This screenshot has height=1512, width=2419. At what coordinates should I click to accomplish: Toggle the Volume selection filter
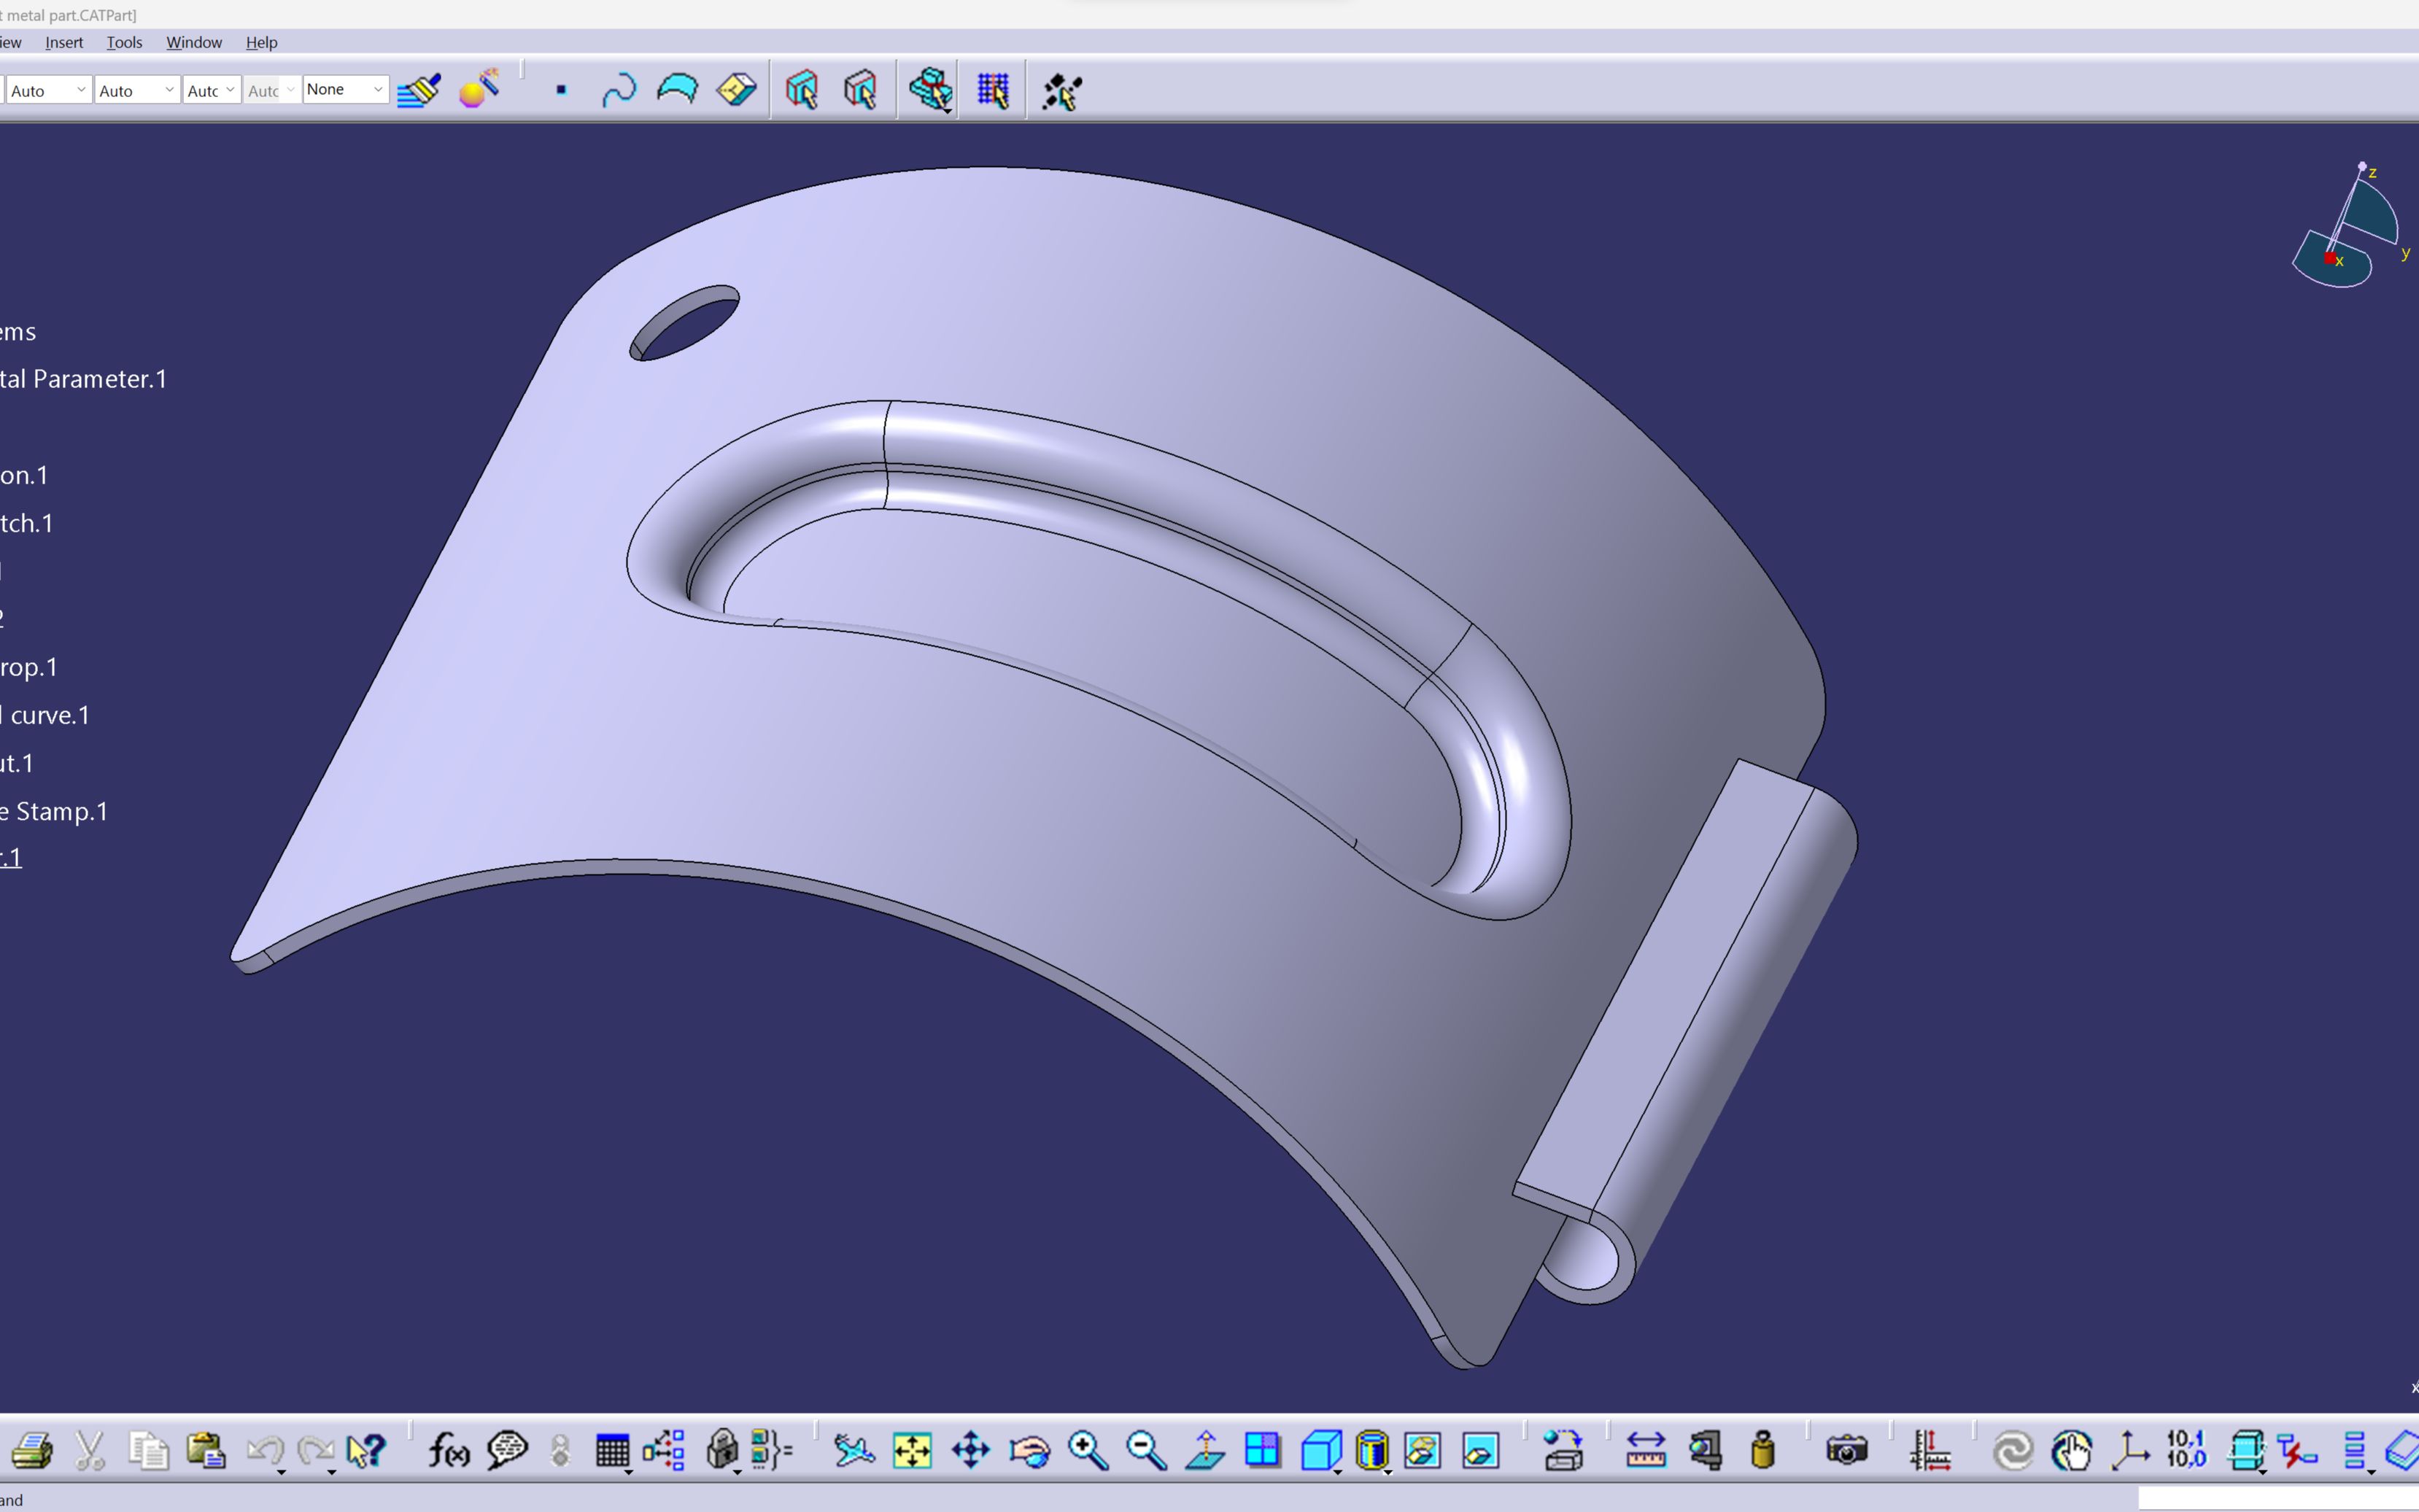(737, 90)
